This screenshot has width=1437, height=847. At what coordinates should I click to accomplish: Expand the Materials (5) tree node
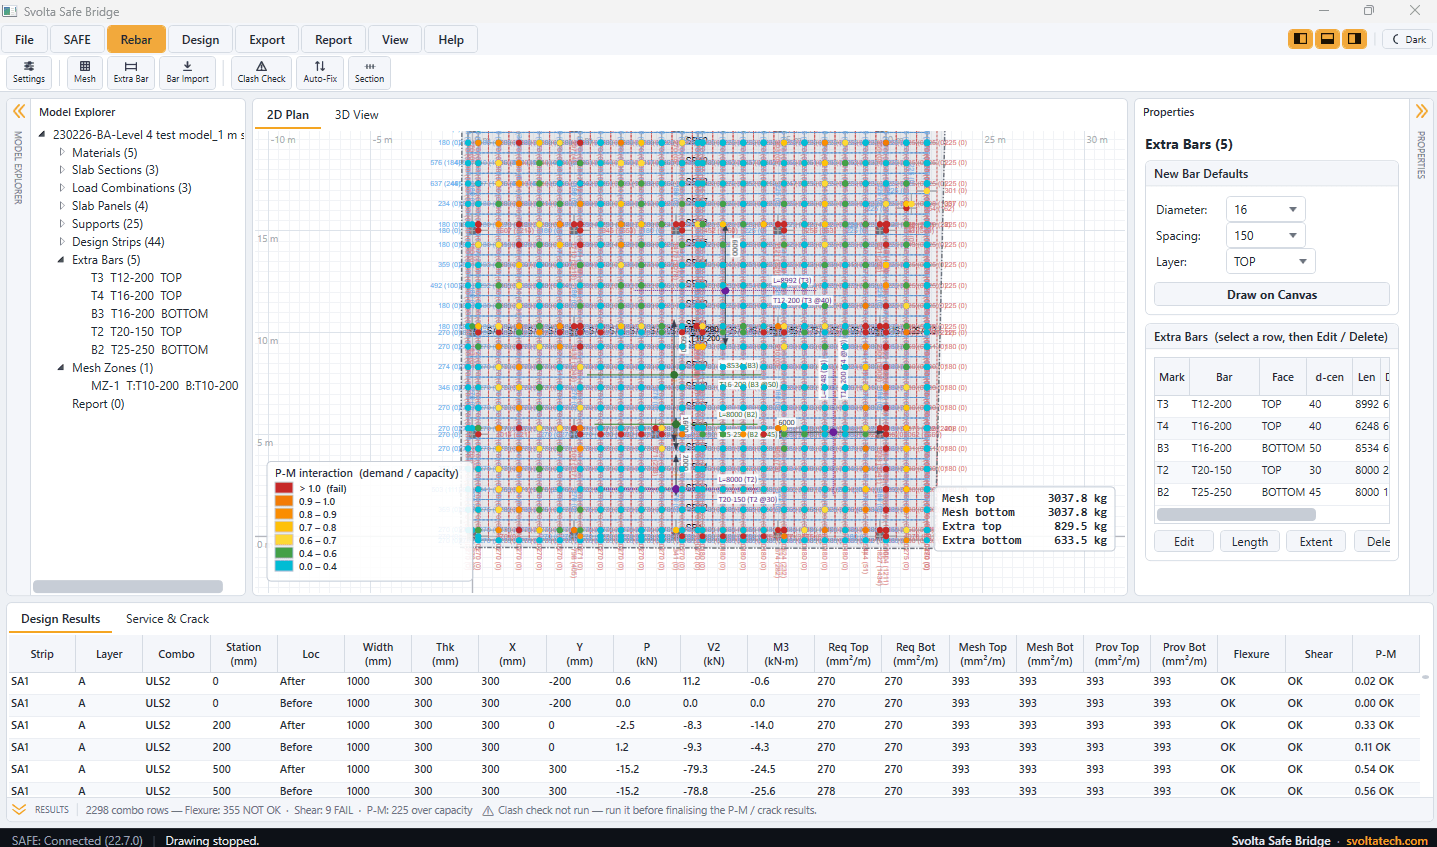[62, 153]
